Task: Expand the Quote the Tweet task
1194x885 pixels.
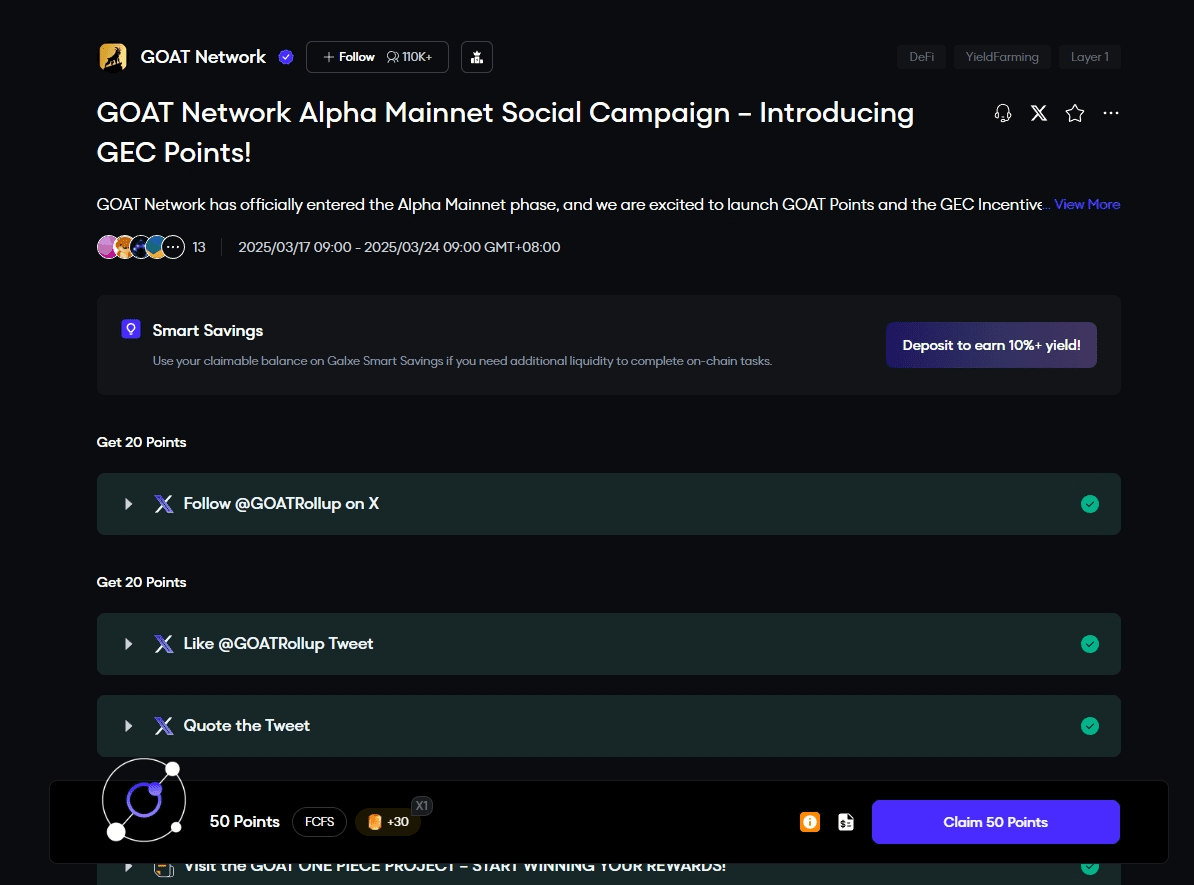Action: click(129, 727)
